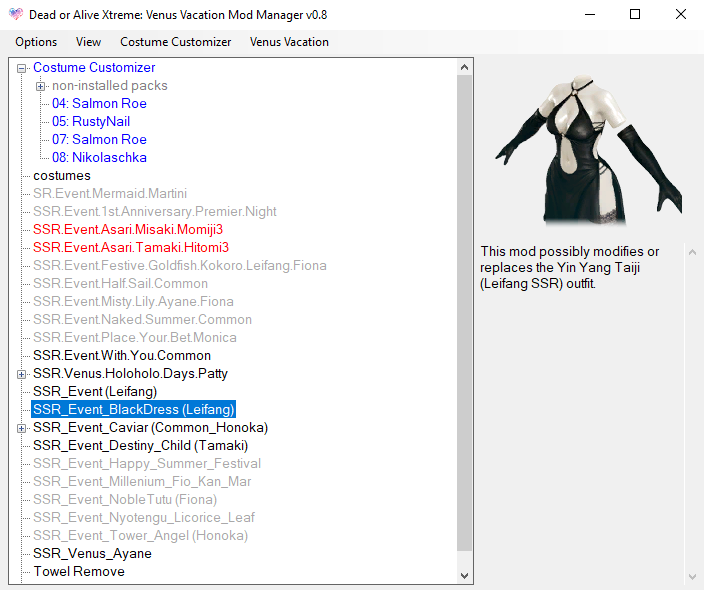The width and height of the screenshot is (704, 590).
Task: Select SSR_Venus_Ayane mod
Action: click(x=92, y=553)
